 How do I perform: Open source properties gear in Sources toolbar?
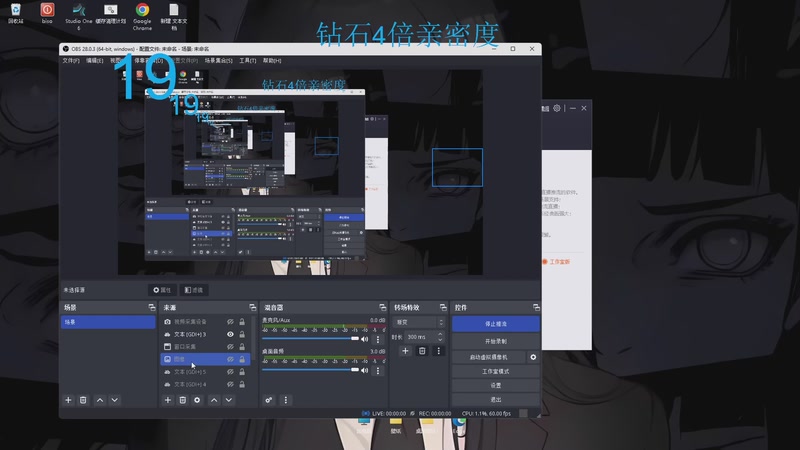coord(197,400)
